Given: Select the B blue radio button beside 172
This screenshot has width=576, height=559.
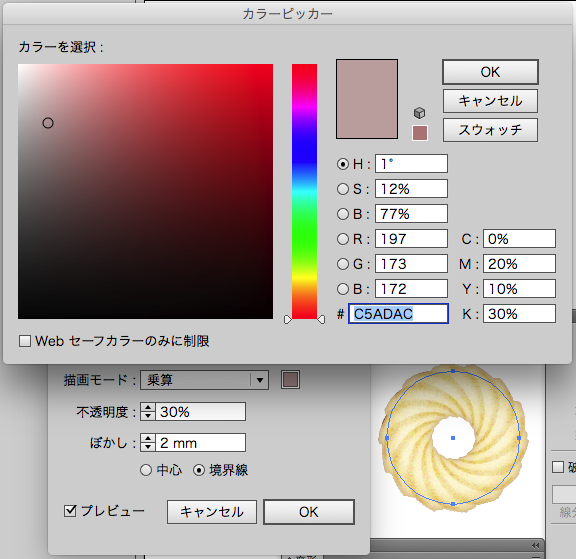Looking at the screenshot, I should coord(343,289).
